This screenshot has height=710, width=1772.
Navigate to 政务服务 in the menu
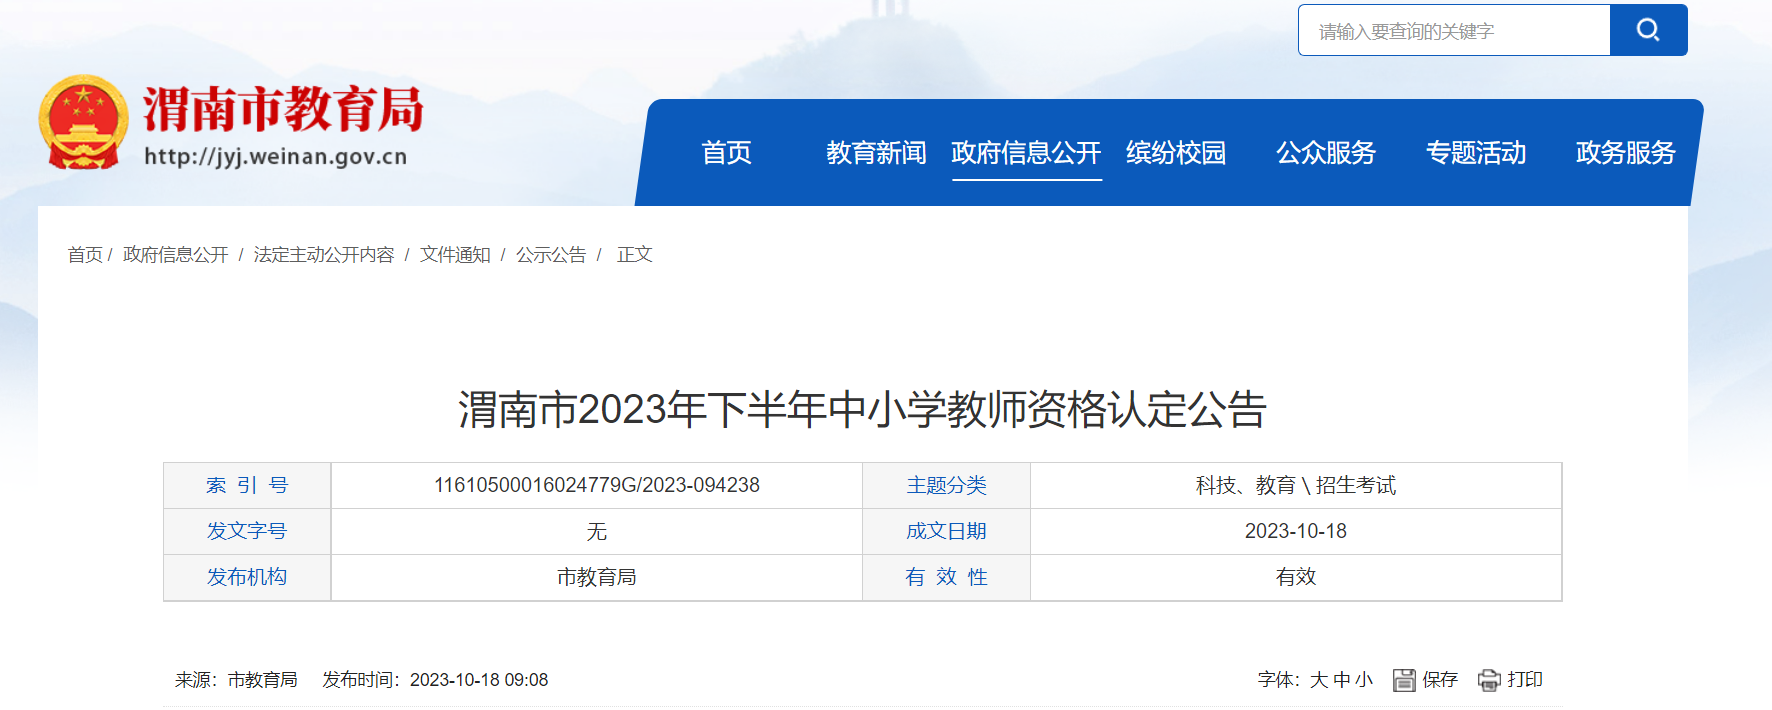[x=1625, y=153]
